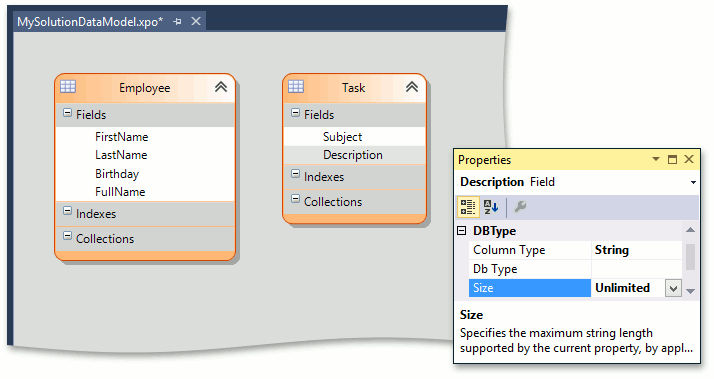This screenshot has height=379, width=714.
Task: Click the Employee entity title
Action: (145, 87)
